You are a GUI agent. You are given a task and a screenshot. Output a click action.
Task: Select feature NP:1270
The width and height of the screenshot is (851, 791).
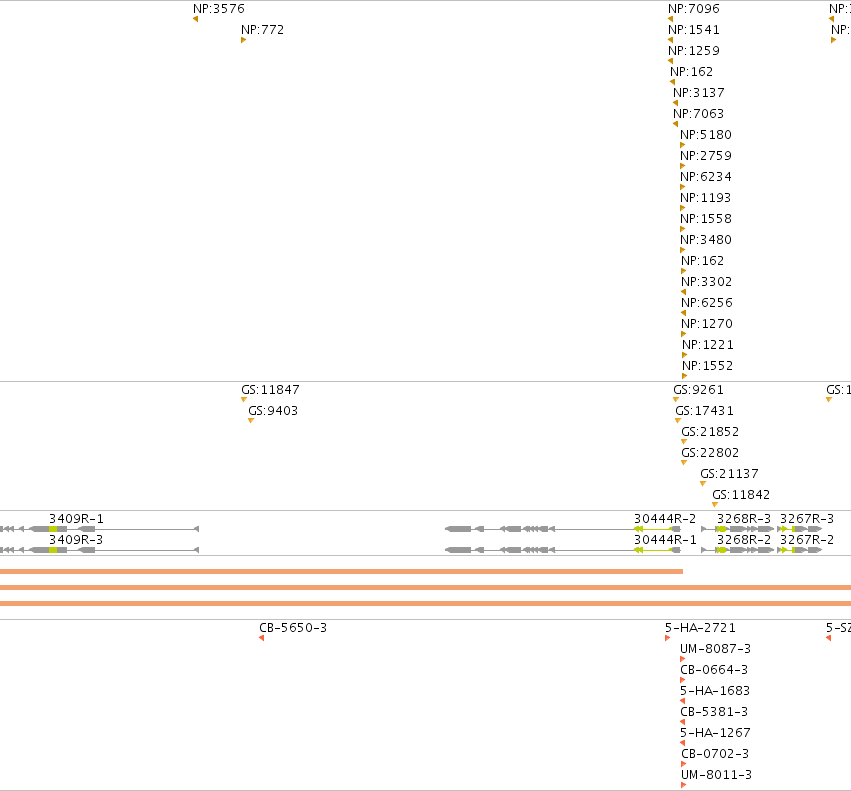pyautogui.click(x=707, y=324)
